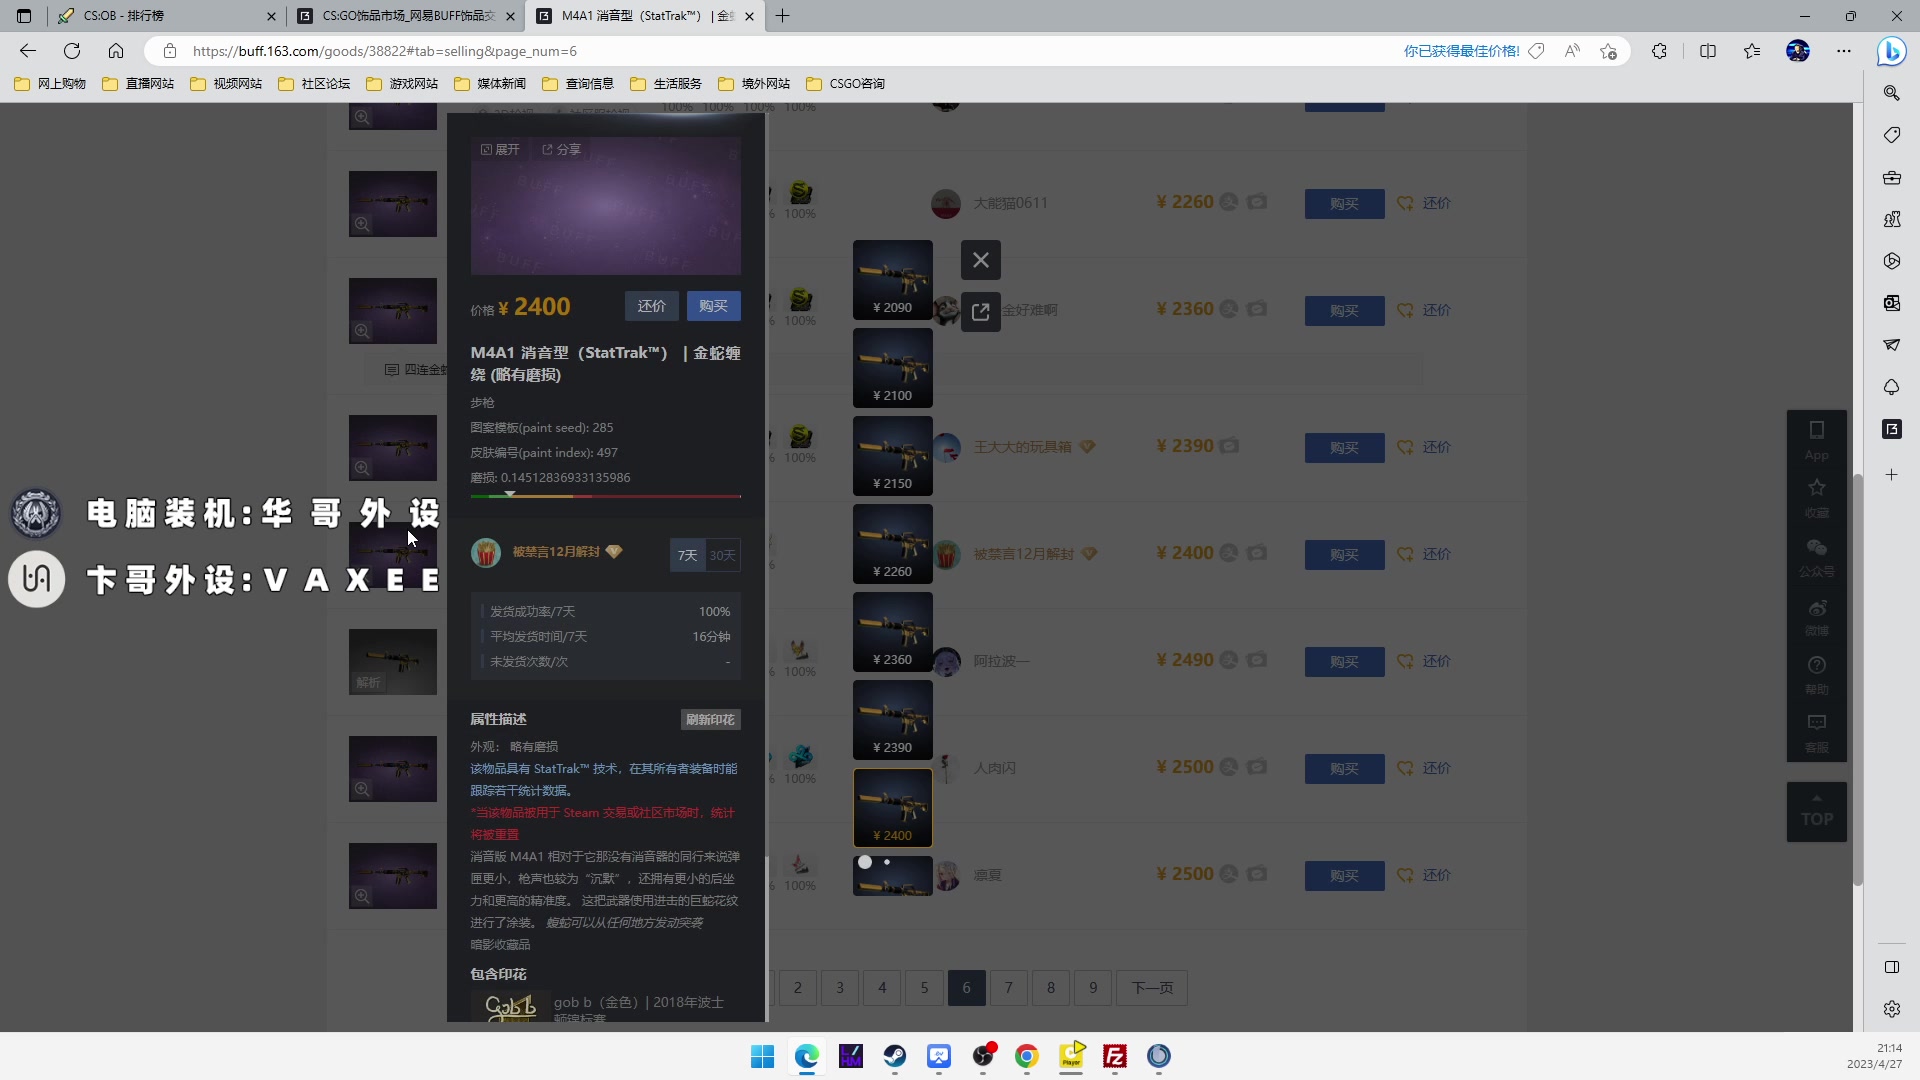Add page to favorites star icon
This screenshot has width=1920, height=1080.
(x=1608, y=51)
